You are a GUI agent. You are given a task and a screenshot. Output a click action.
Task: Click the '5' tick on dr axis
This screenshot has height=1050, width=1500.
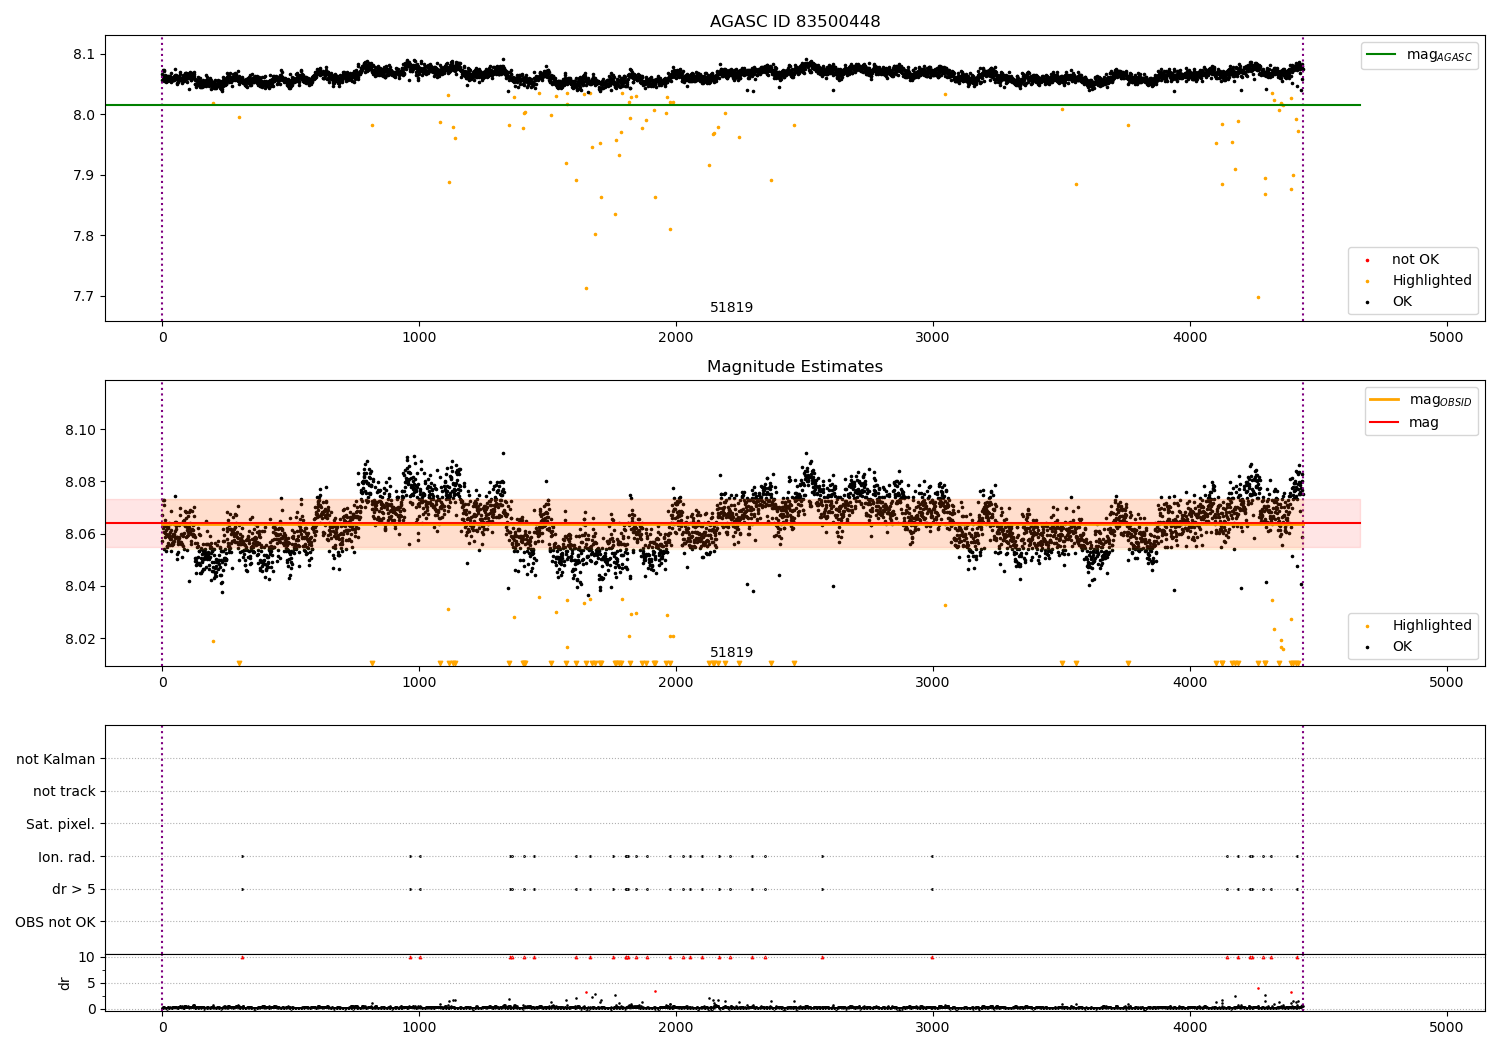(x=91, y=983)
